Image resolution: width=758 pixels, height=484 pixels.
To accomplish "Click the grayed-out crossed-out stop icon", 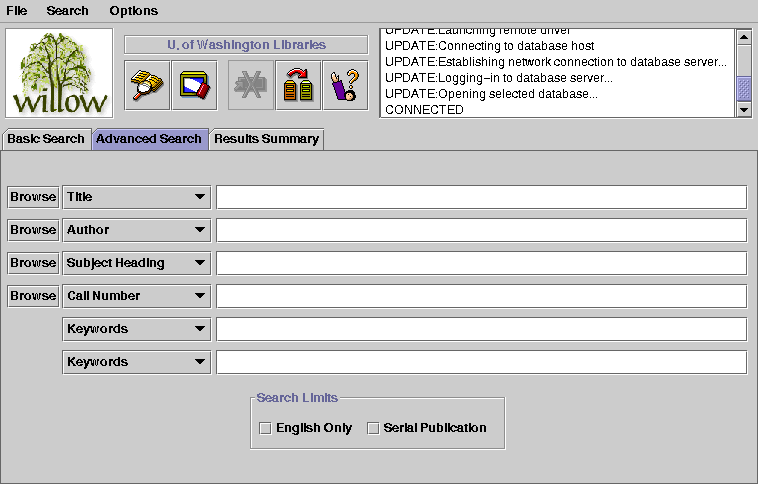I will coord(251,85).
